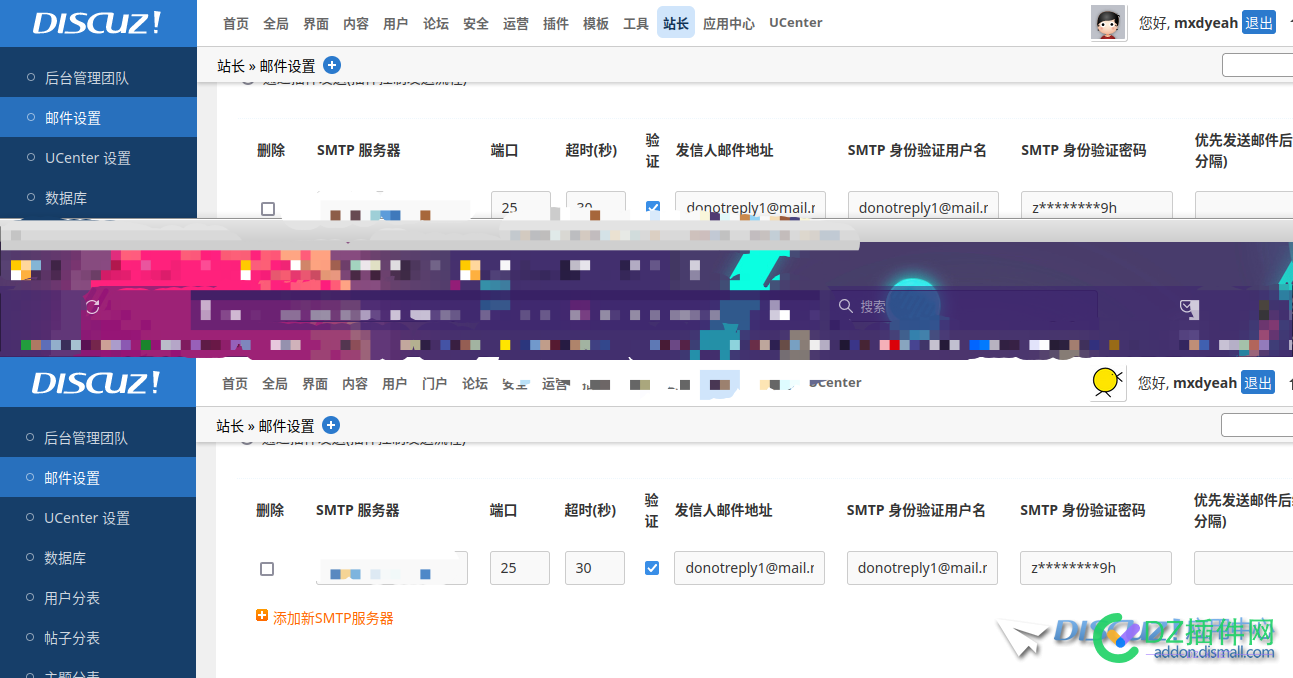Image resolution: width=1293 pixels, height=678 pixels.
Task: Open the user avatar icon in top header
Action: (1108, 22)
